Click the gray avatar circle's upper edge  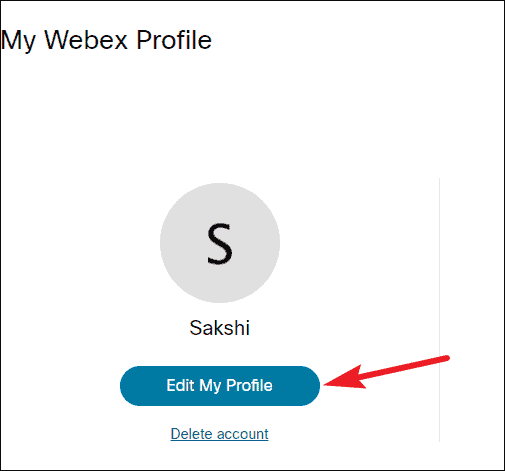coord(220,184)
